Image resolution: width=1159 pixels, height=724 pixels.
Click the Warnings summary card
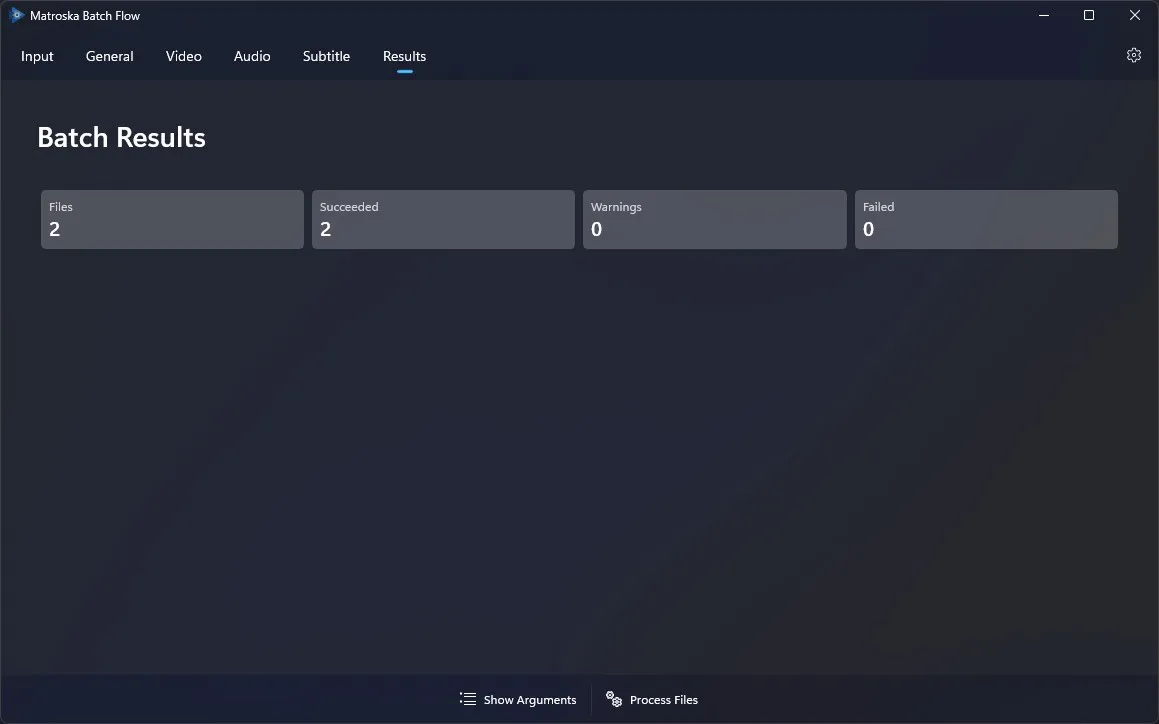coord(714,219)
